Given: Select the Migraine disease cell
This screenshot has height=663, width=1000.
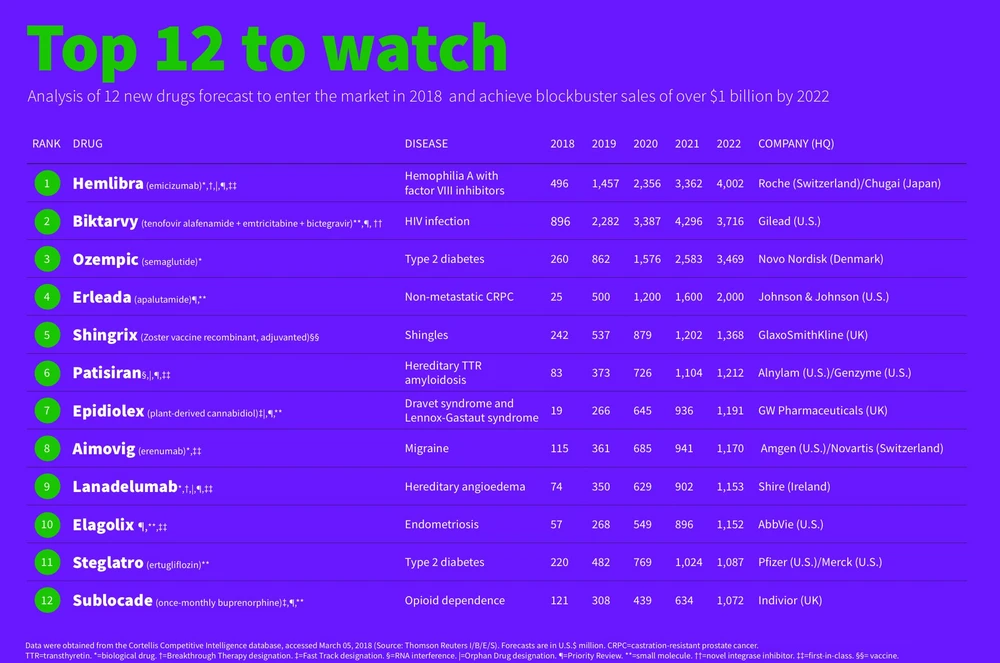Looking at the screenshot, I should (x=426, y=449).
